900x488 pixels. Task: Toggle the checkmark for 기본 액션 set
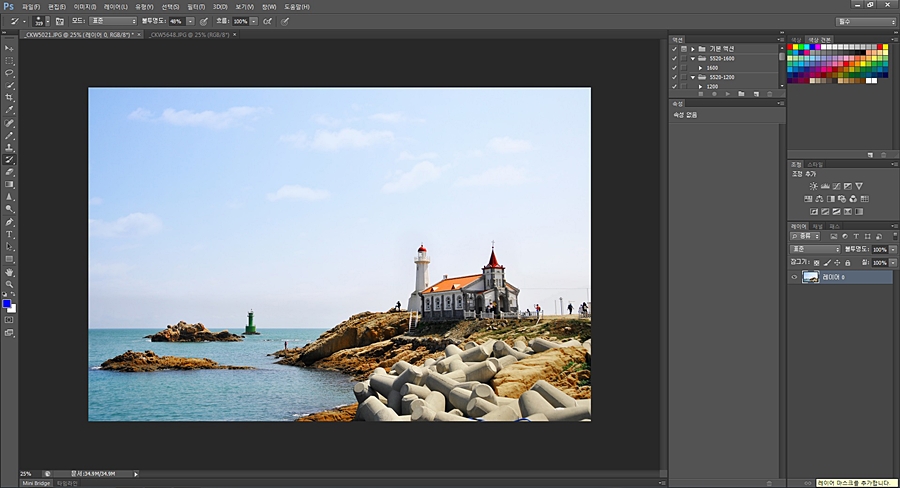(674, 48)
